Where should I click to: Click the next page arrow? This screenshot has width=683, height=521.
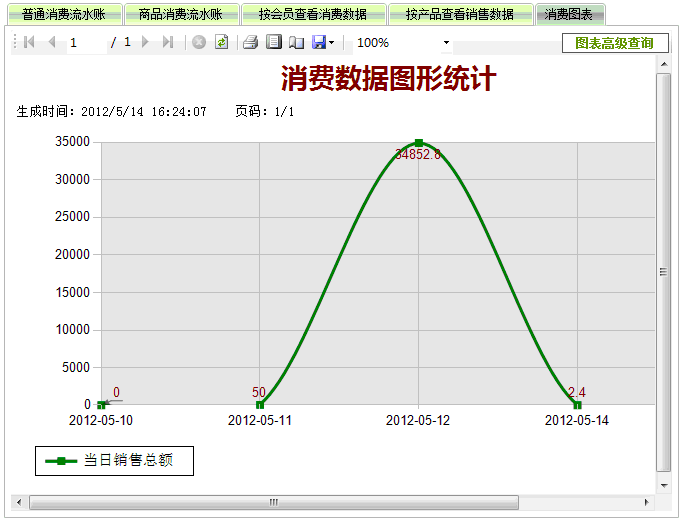pyautogui.click(x=146, y=43)
